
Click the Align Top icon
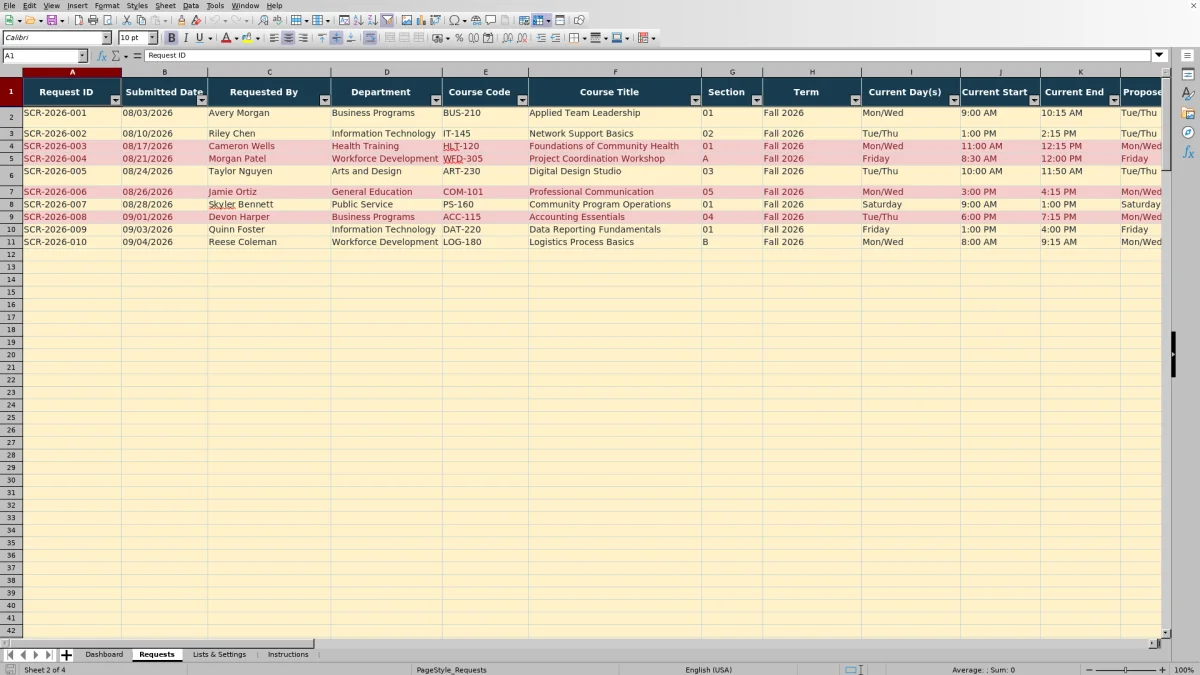click(x=321, y=38)
